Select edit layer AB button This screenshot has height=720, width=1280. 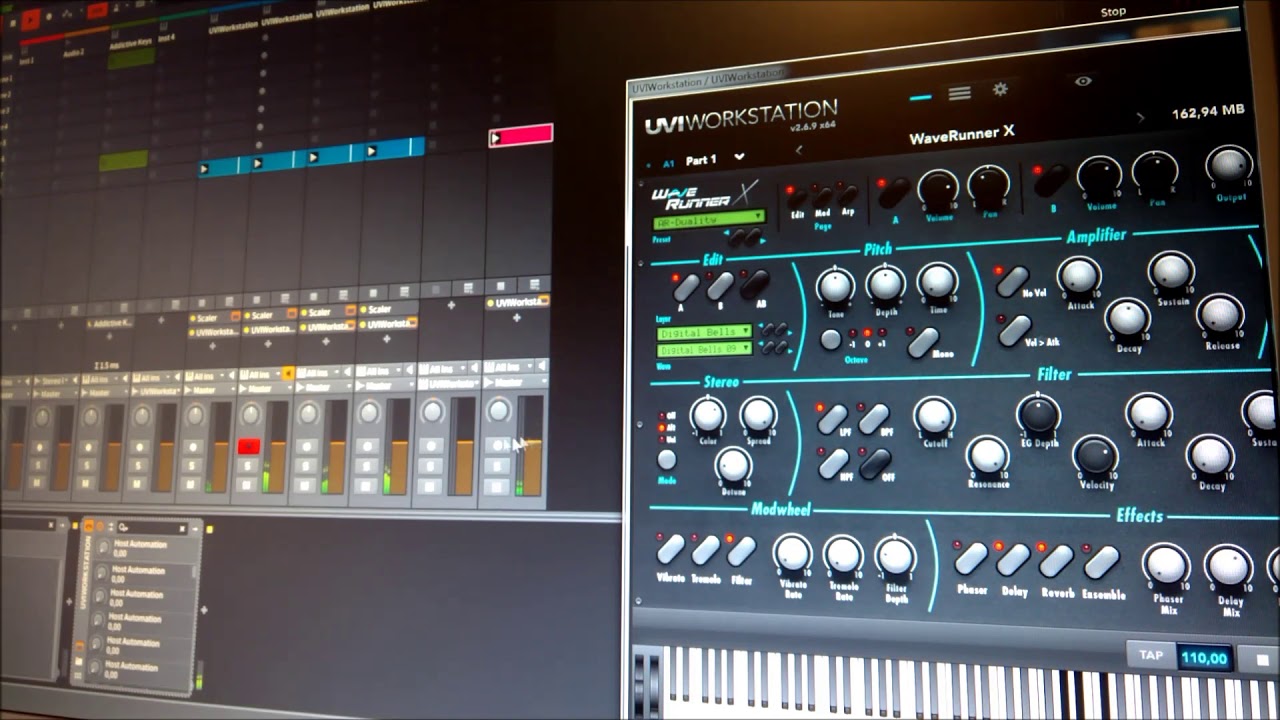tap(754, 285)
